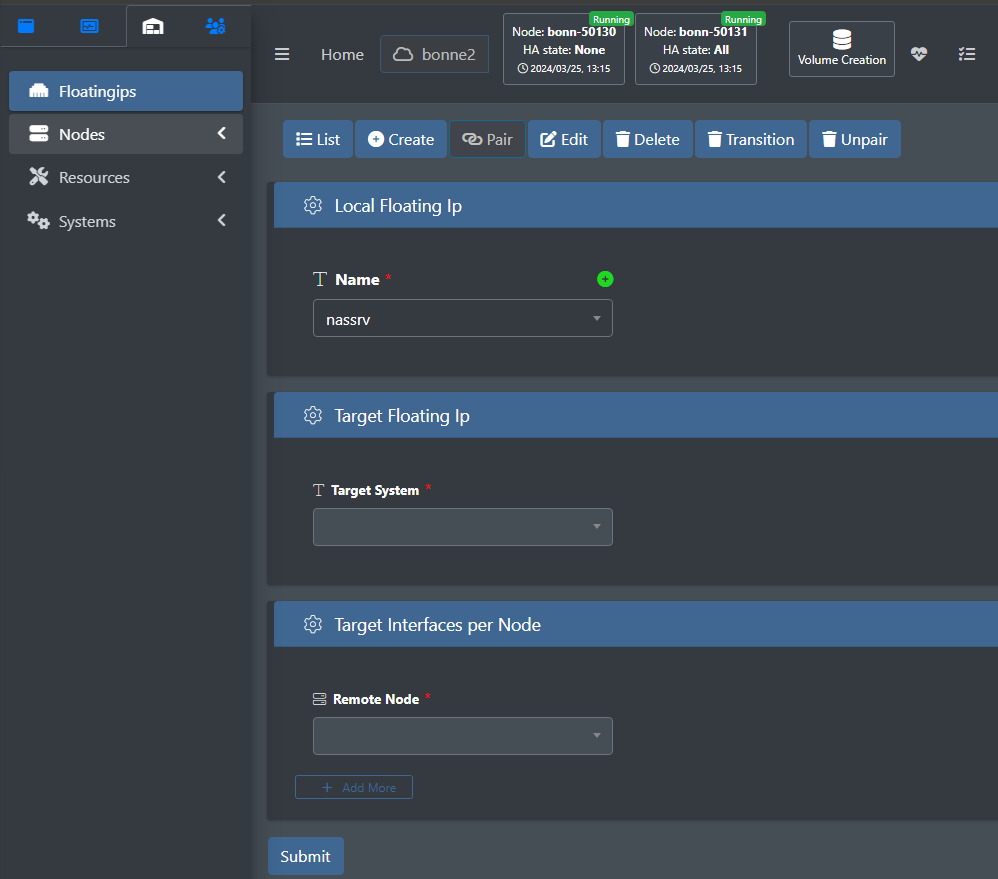
Task: Select the warehouse icon tab
Action: [153, 26]
